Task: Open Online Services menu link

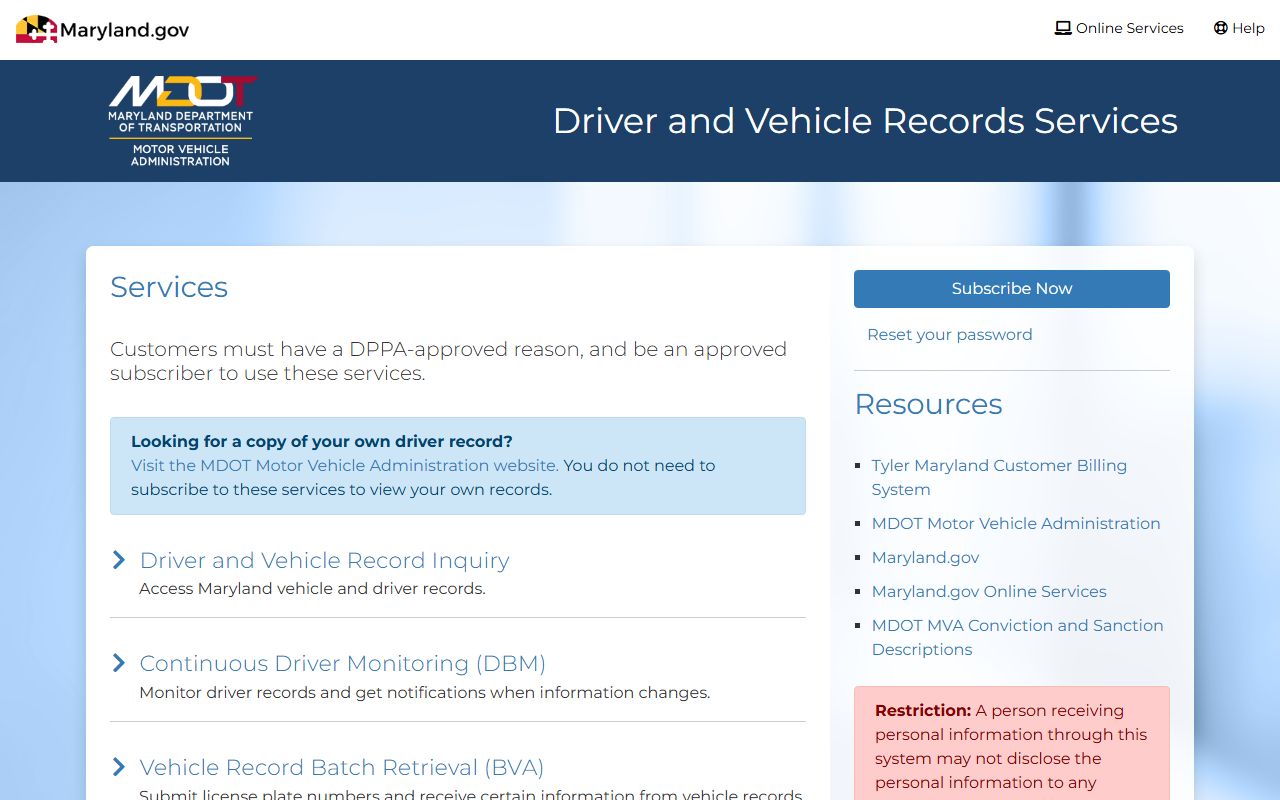Action: pos(1119,28)
